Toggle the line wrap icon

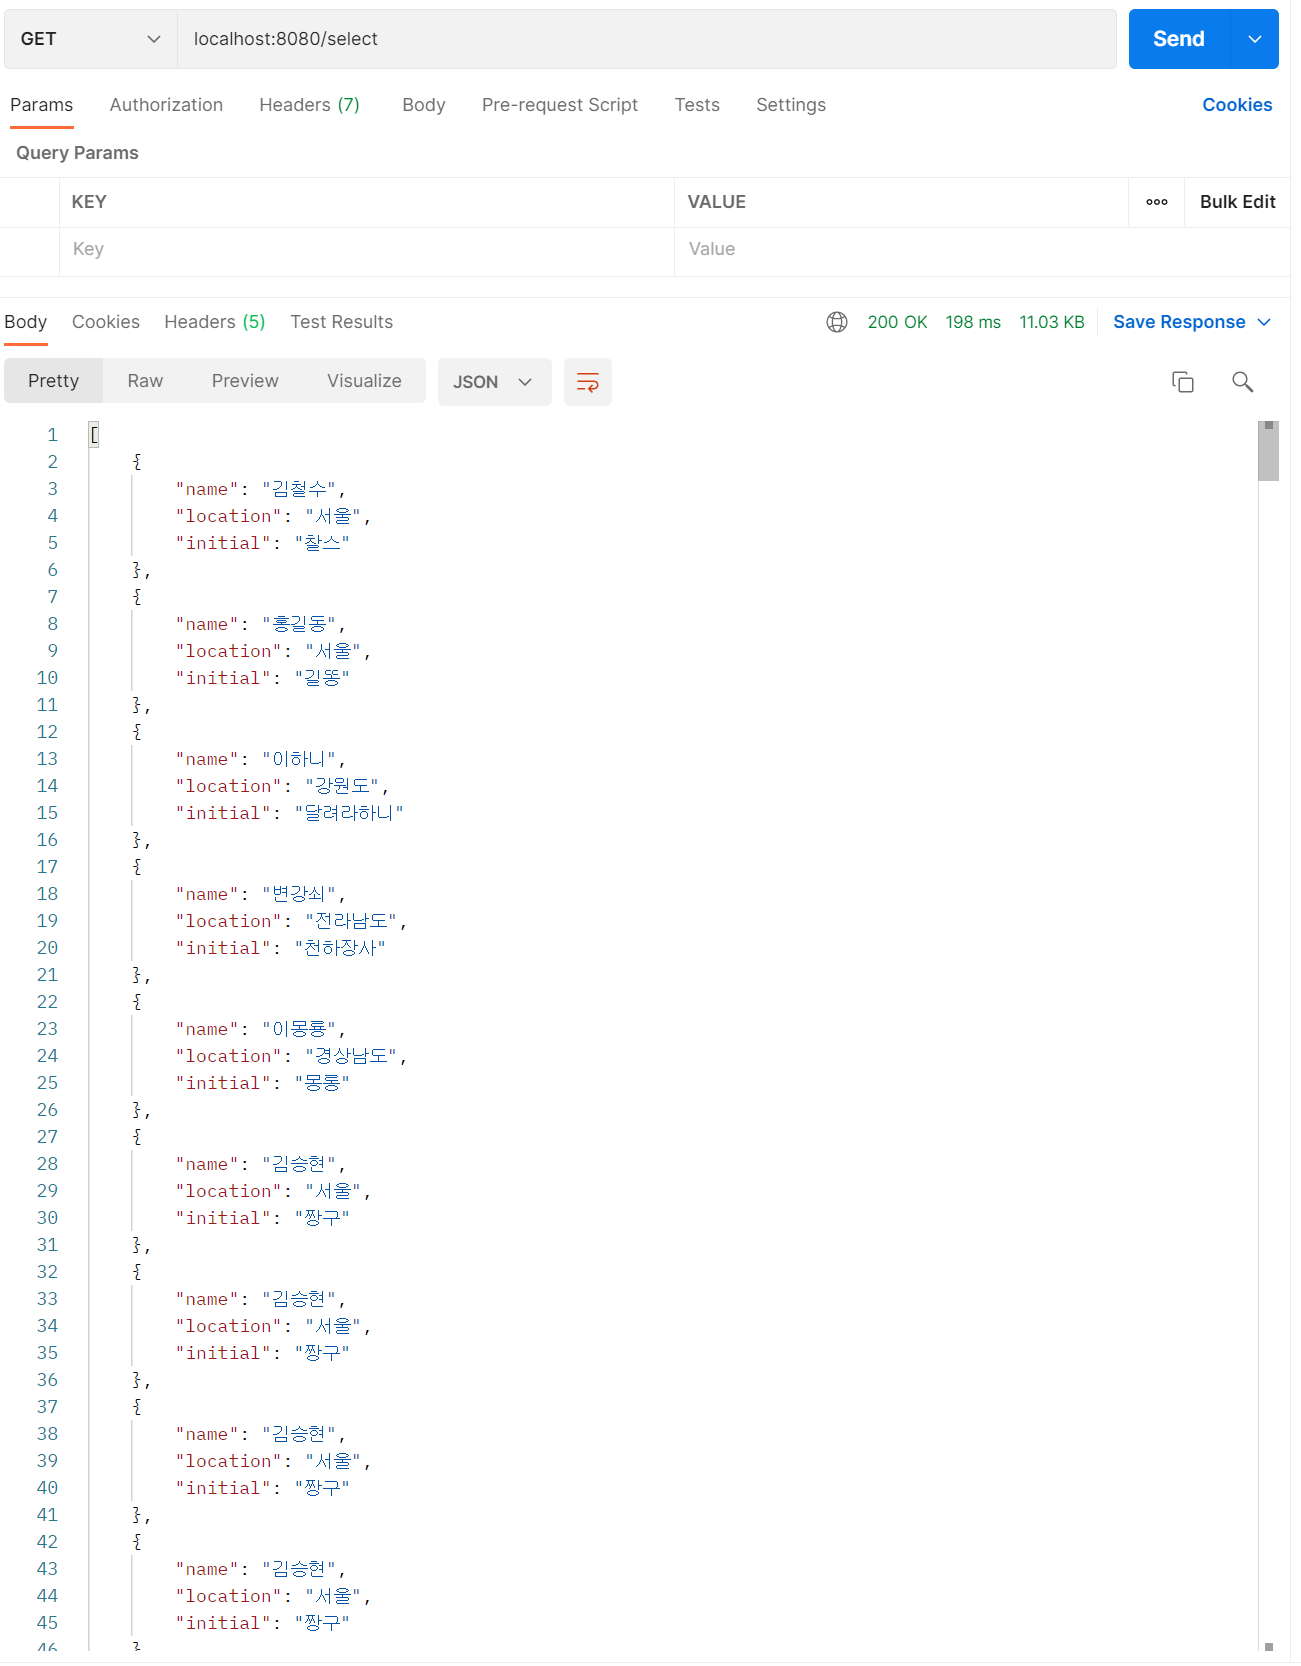[x=588, y=382]
